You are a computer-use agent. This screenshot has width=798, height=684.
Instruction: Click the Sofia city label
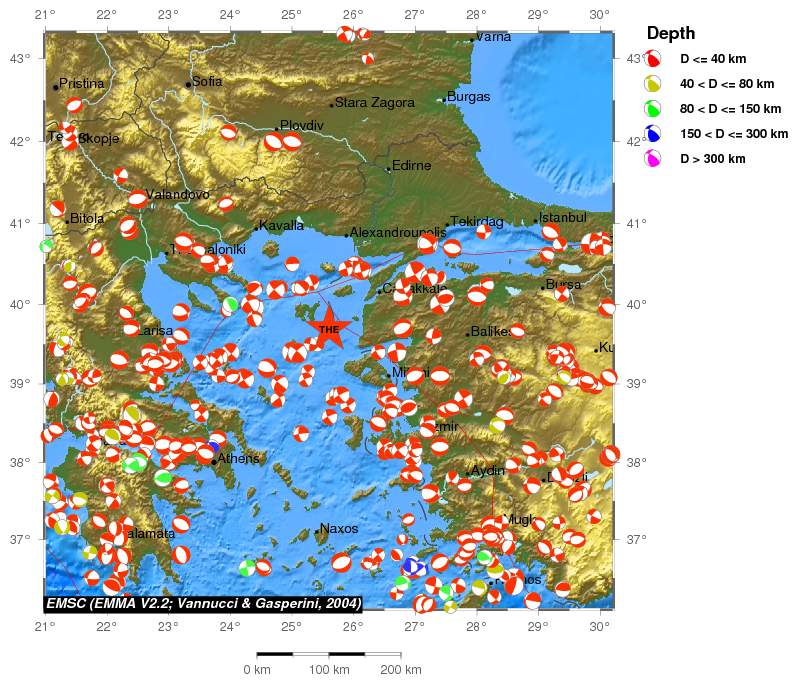pos(207,82)
